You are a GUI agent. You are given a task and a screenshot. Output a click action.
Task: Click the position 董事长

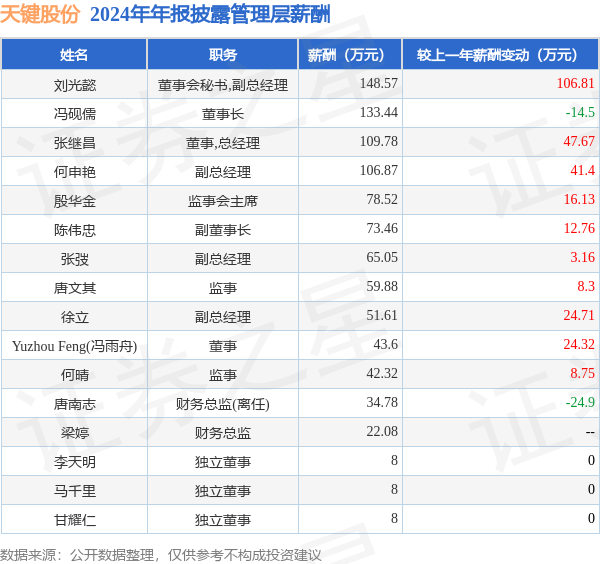tap(223, 114)
